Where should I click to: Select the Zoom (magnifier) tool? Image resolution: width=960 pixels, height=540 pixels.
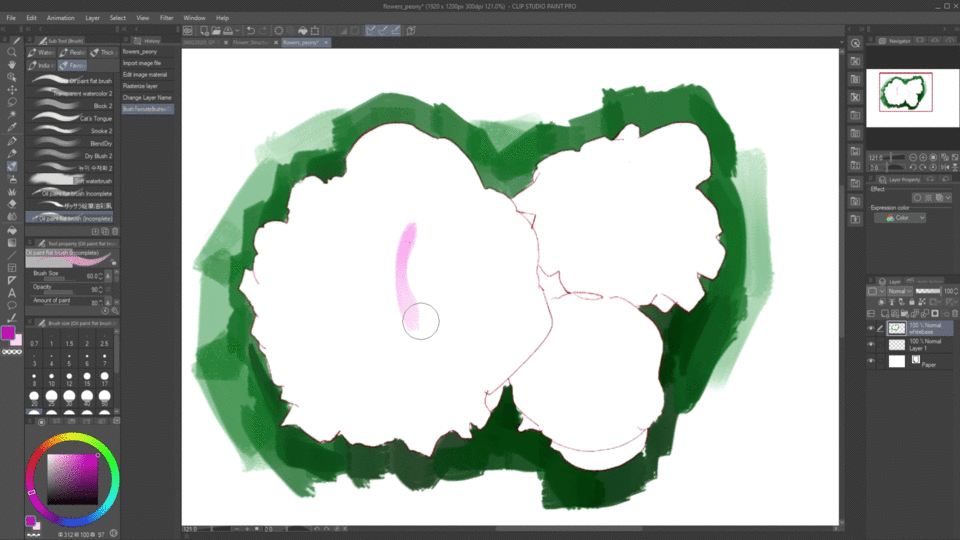click(12, 52)
